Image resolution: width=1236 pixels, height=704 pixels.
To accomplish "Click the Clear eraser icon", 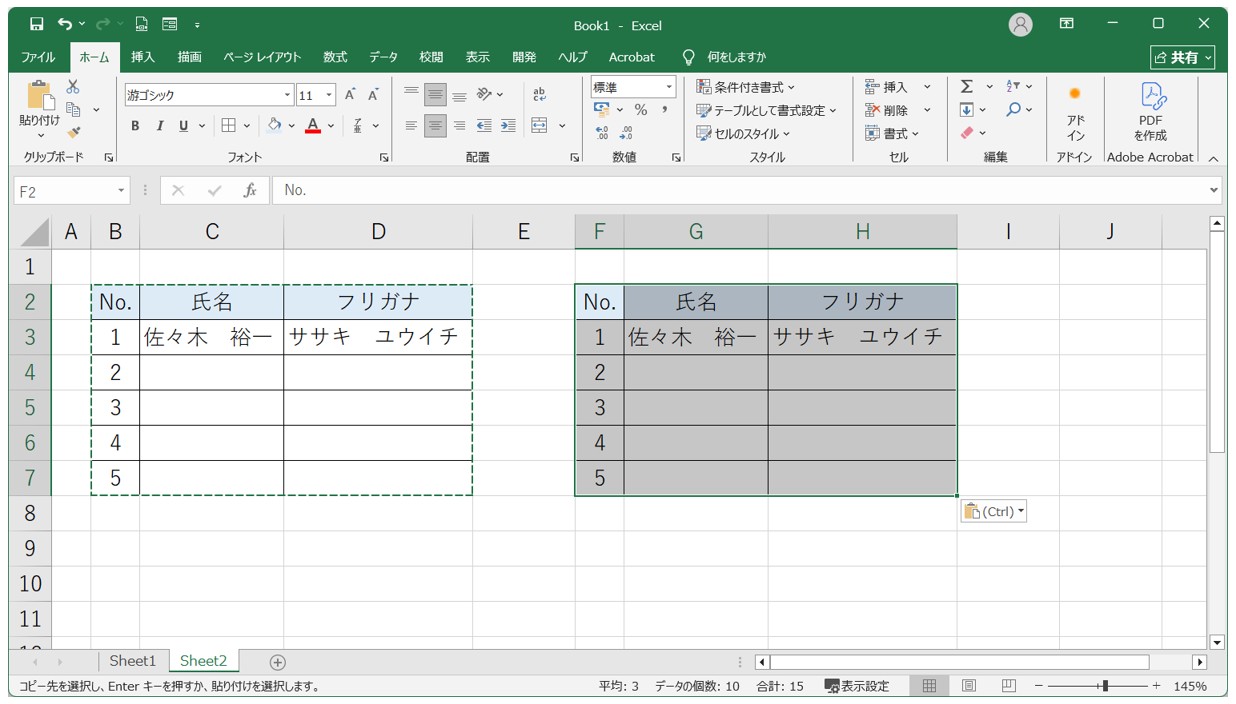I will 967,133.
